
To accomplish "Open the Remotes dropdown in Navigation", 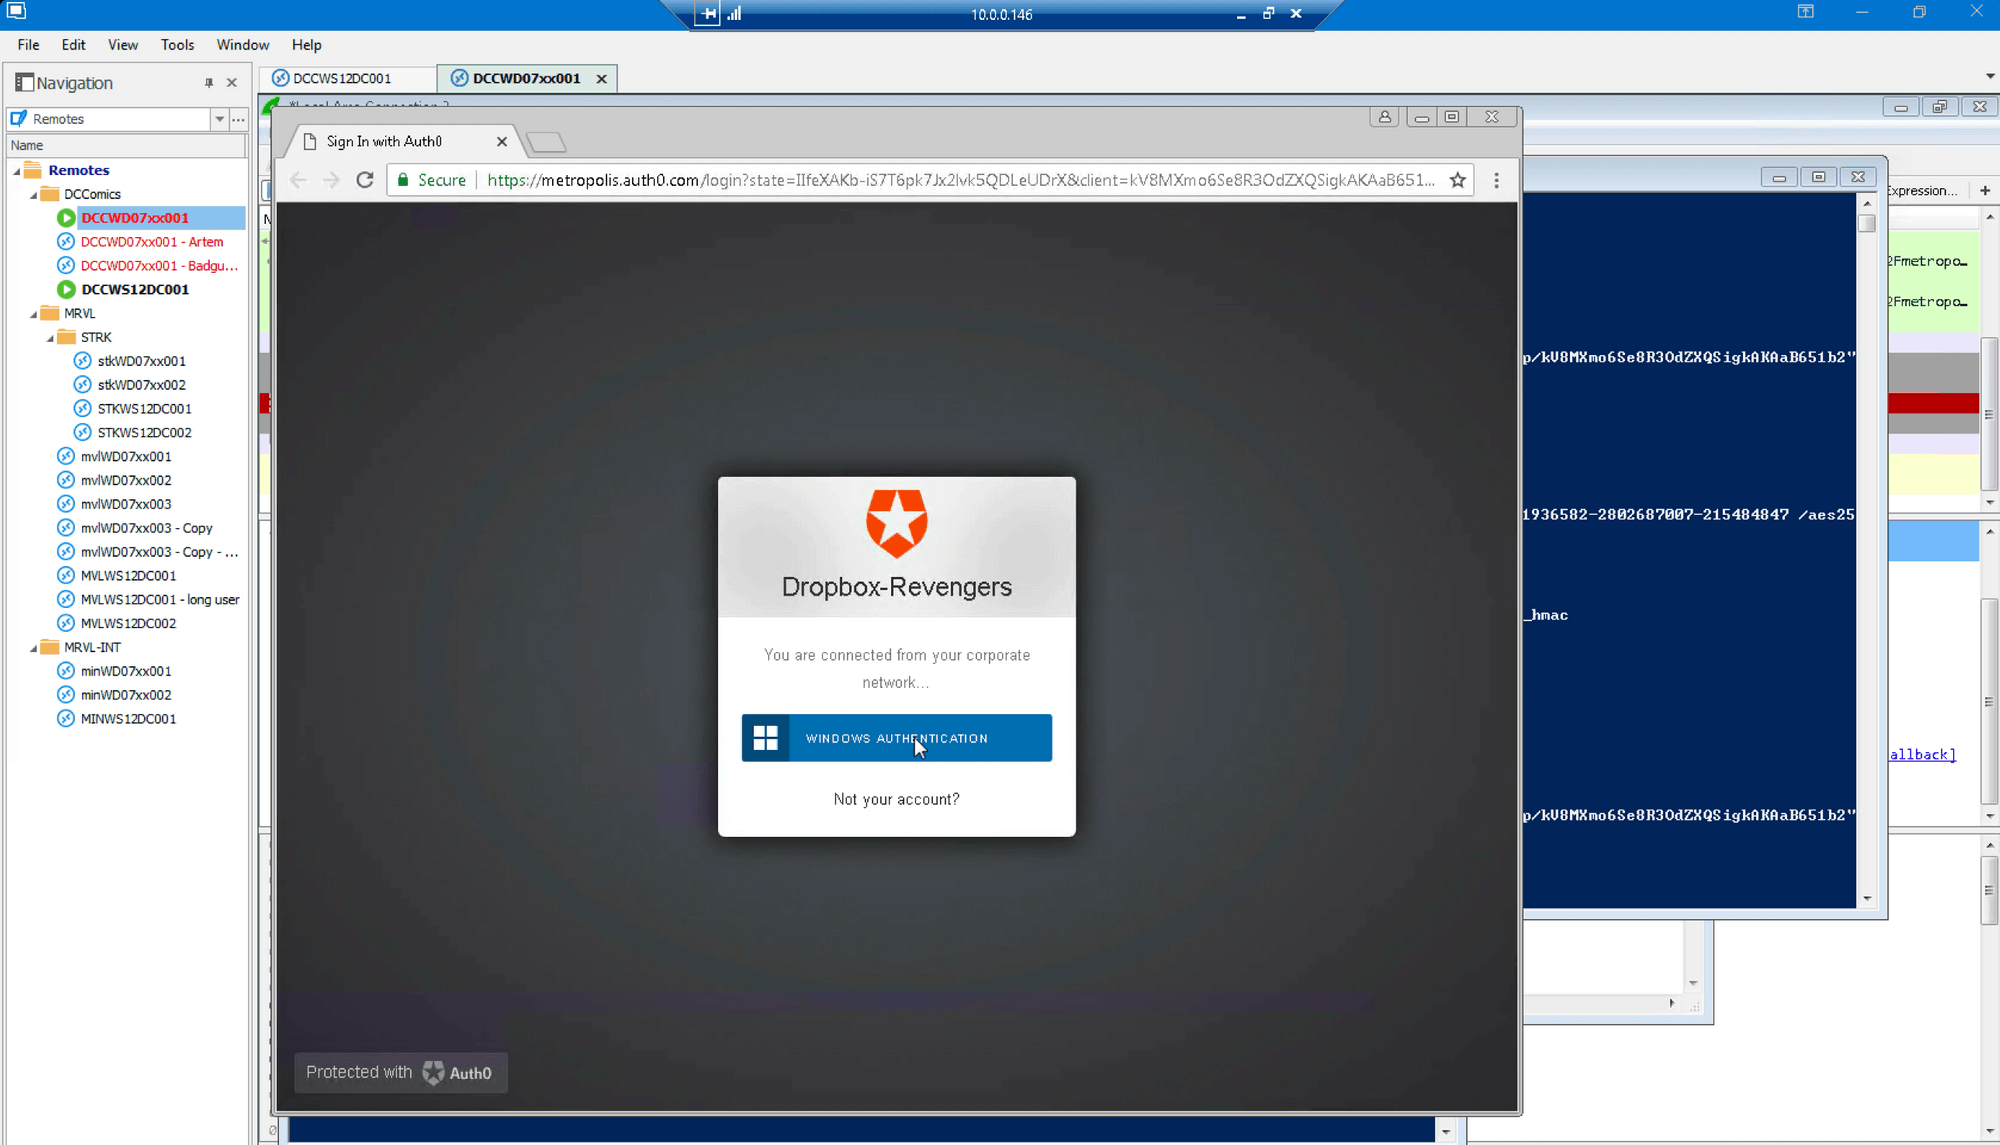I will [x=219, y=119].
